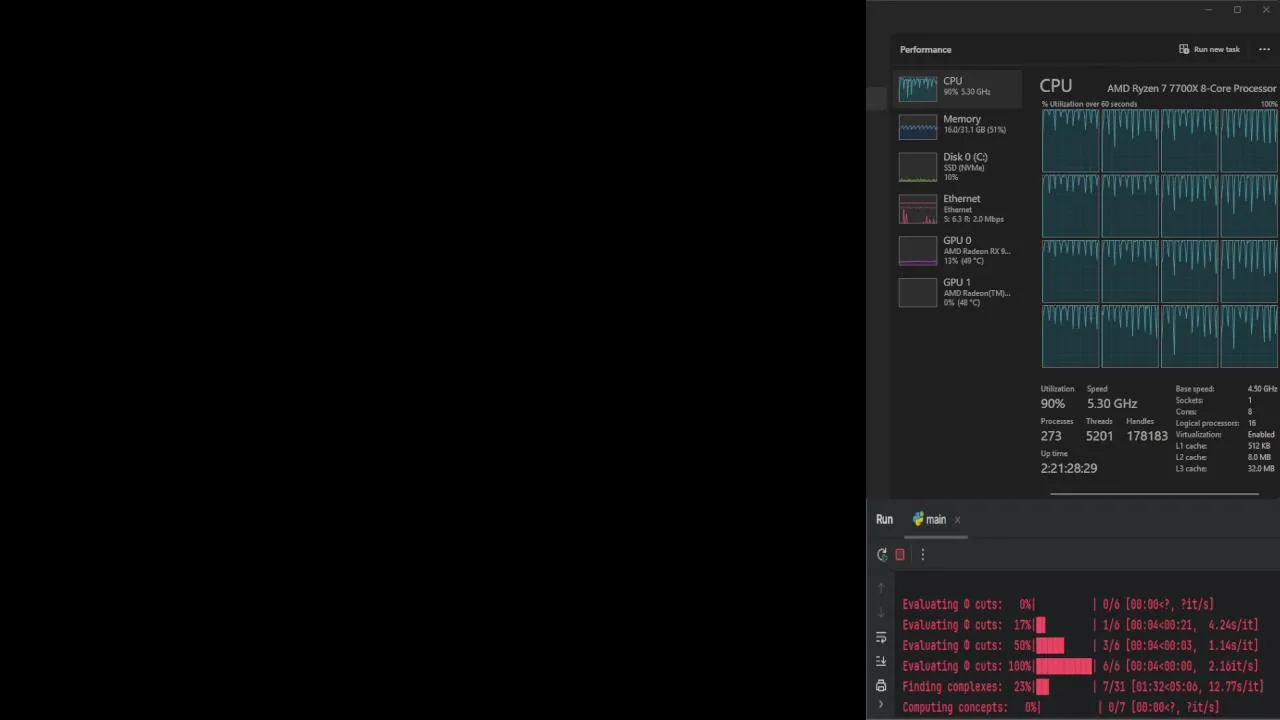The height and width of the screenshot is (720, 1280).
Task: Click the Up time value 2:21:28:29
Action: click(x=1069, y=468)
